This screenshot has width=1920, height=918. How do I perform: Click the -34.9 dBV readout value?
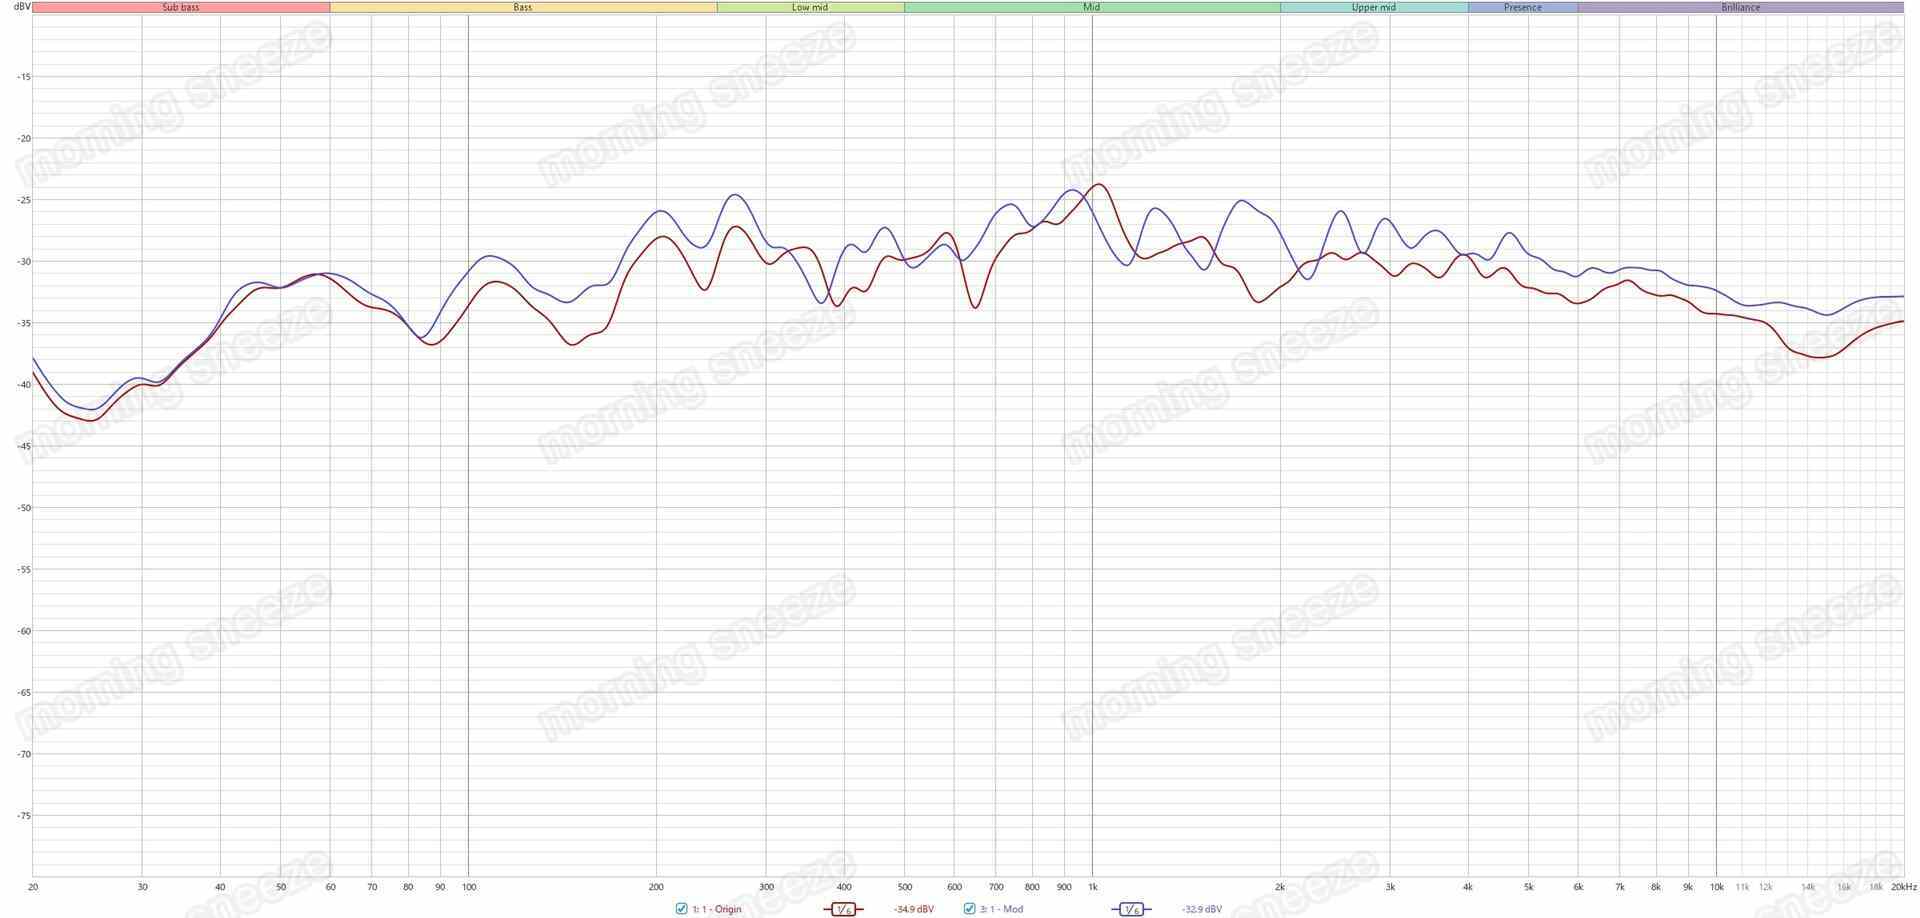[914, 910]
